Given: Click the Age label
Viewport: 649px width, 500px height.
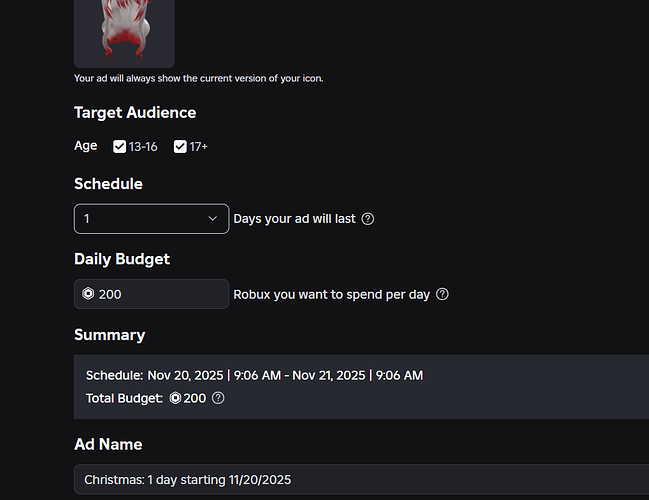Looking at the screenshot, I should pyautogui.click(x=86, y=146).
